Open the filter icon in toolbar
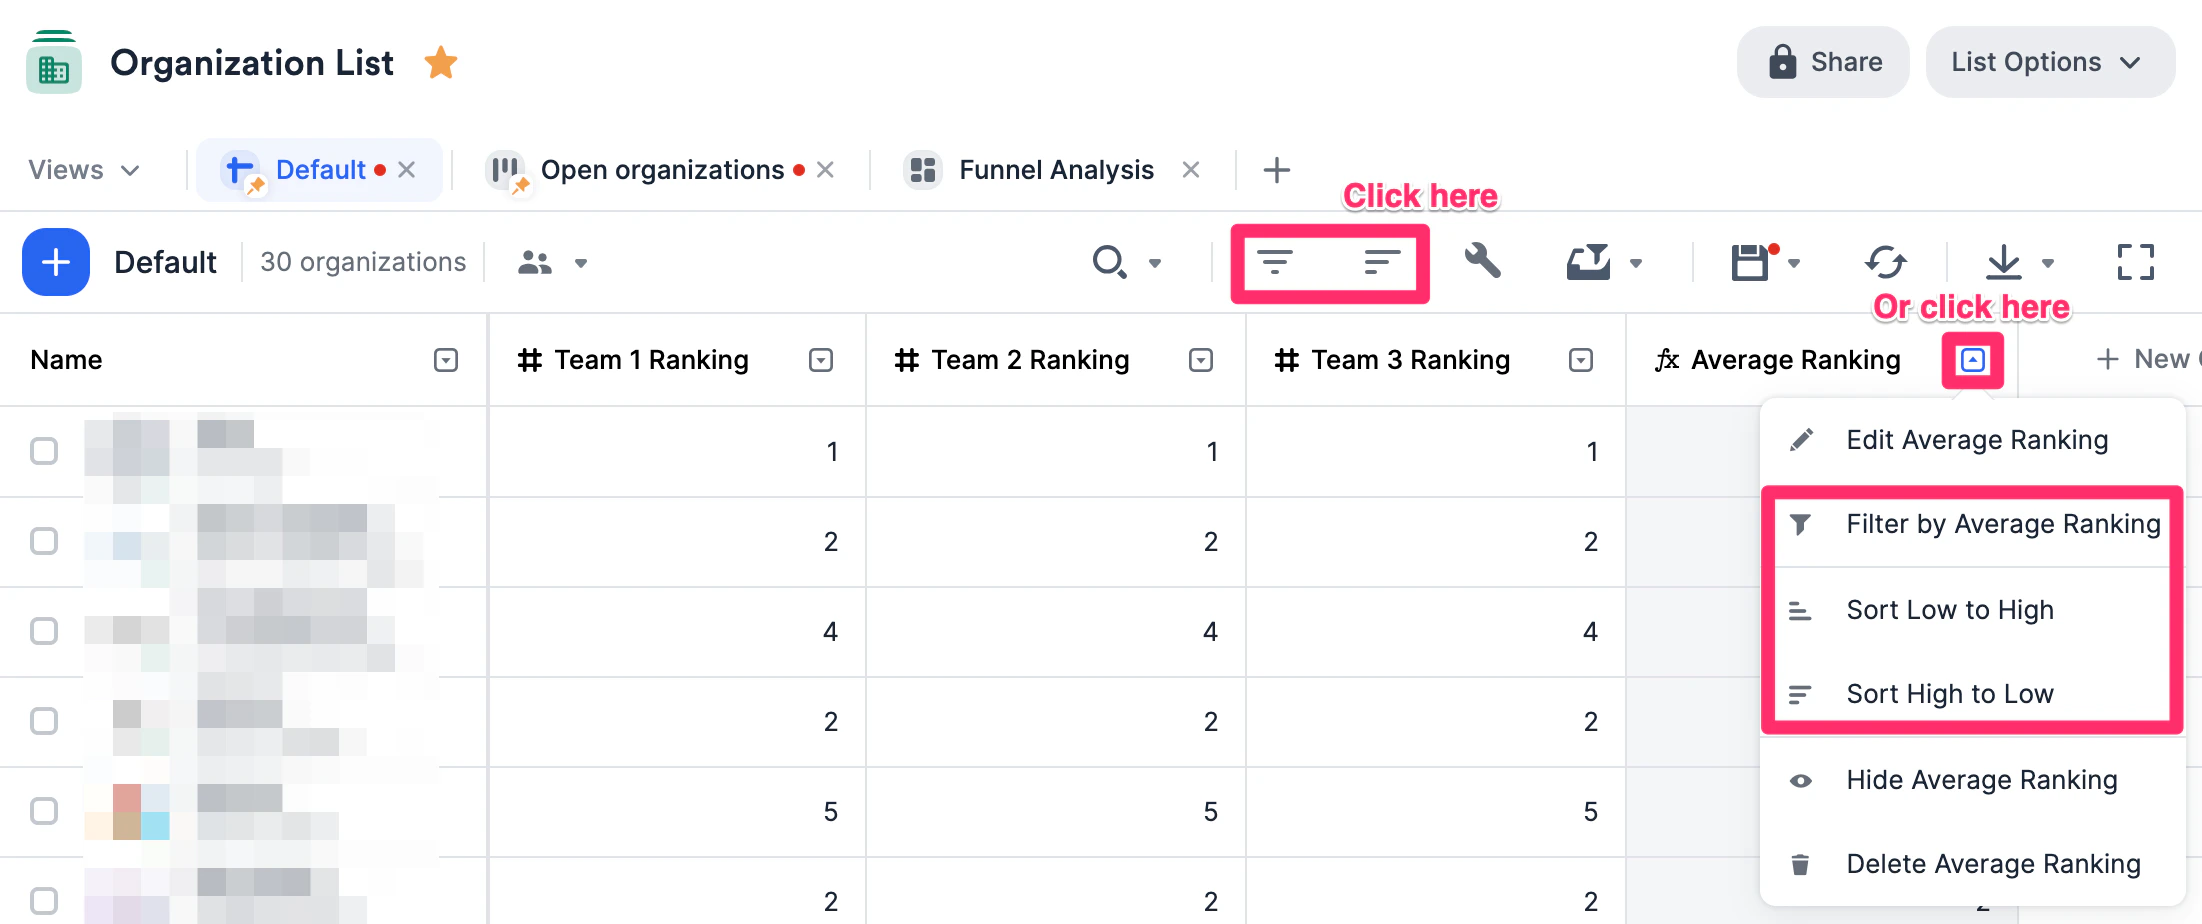2202x924 pixels. pos(1274,262)
